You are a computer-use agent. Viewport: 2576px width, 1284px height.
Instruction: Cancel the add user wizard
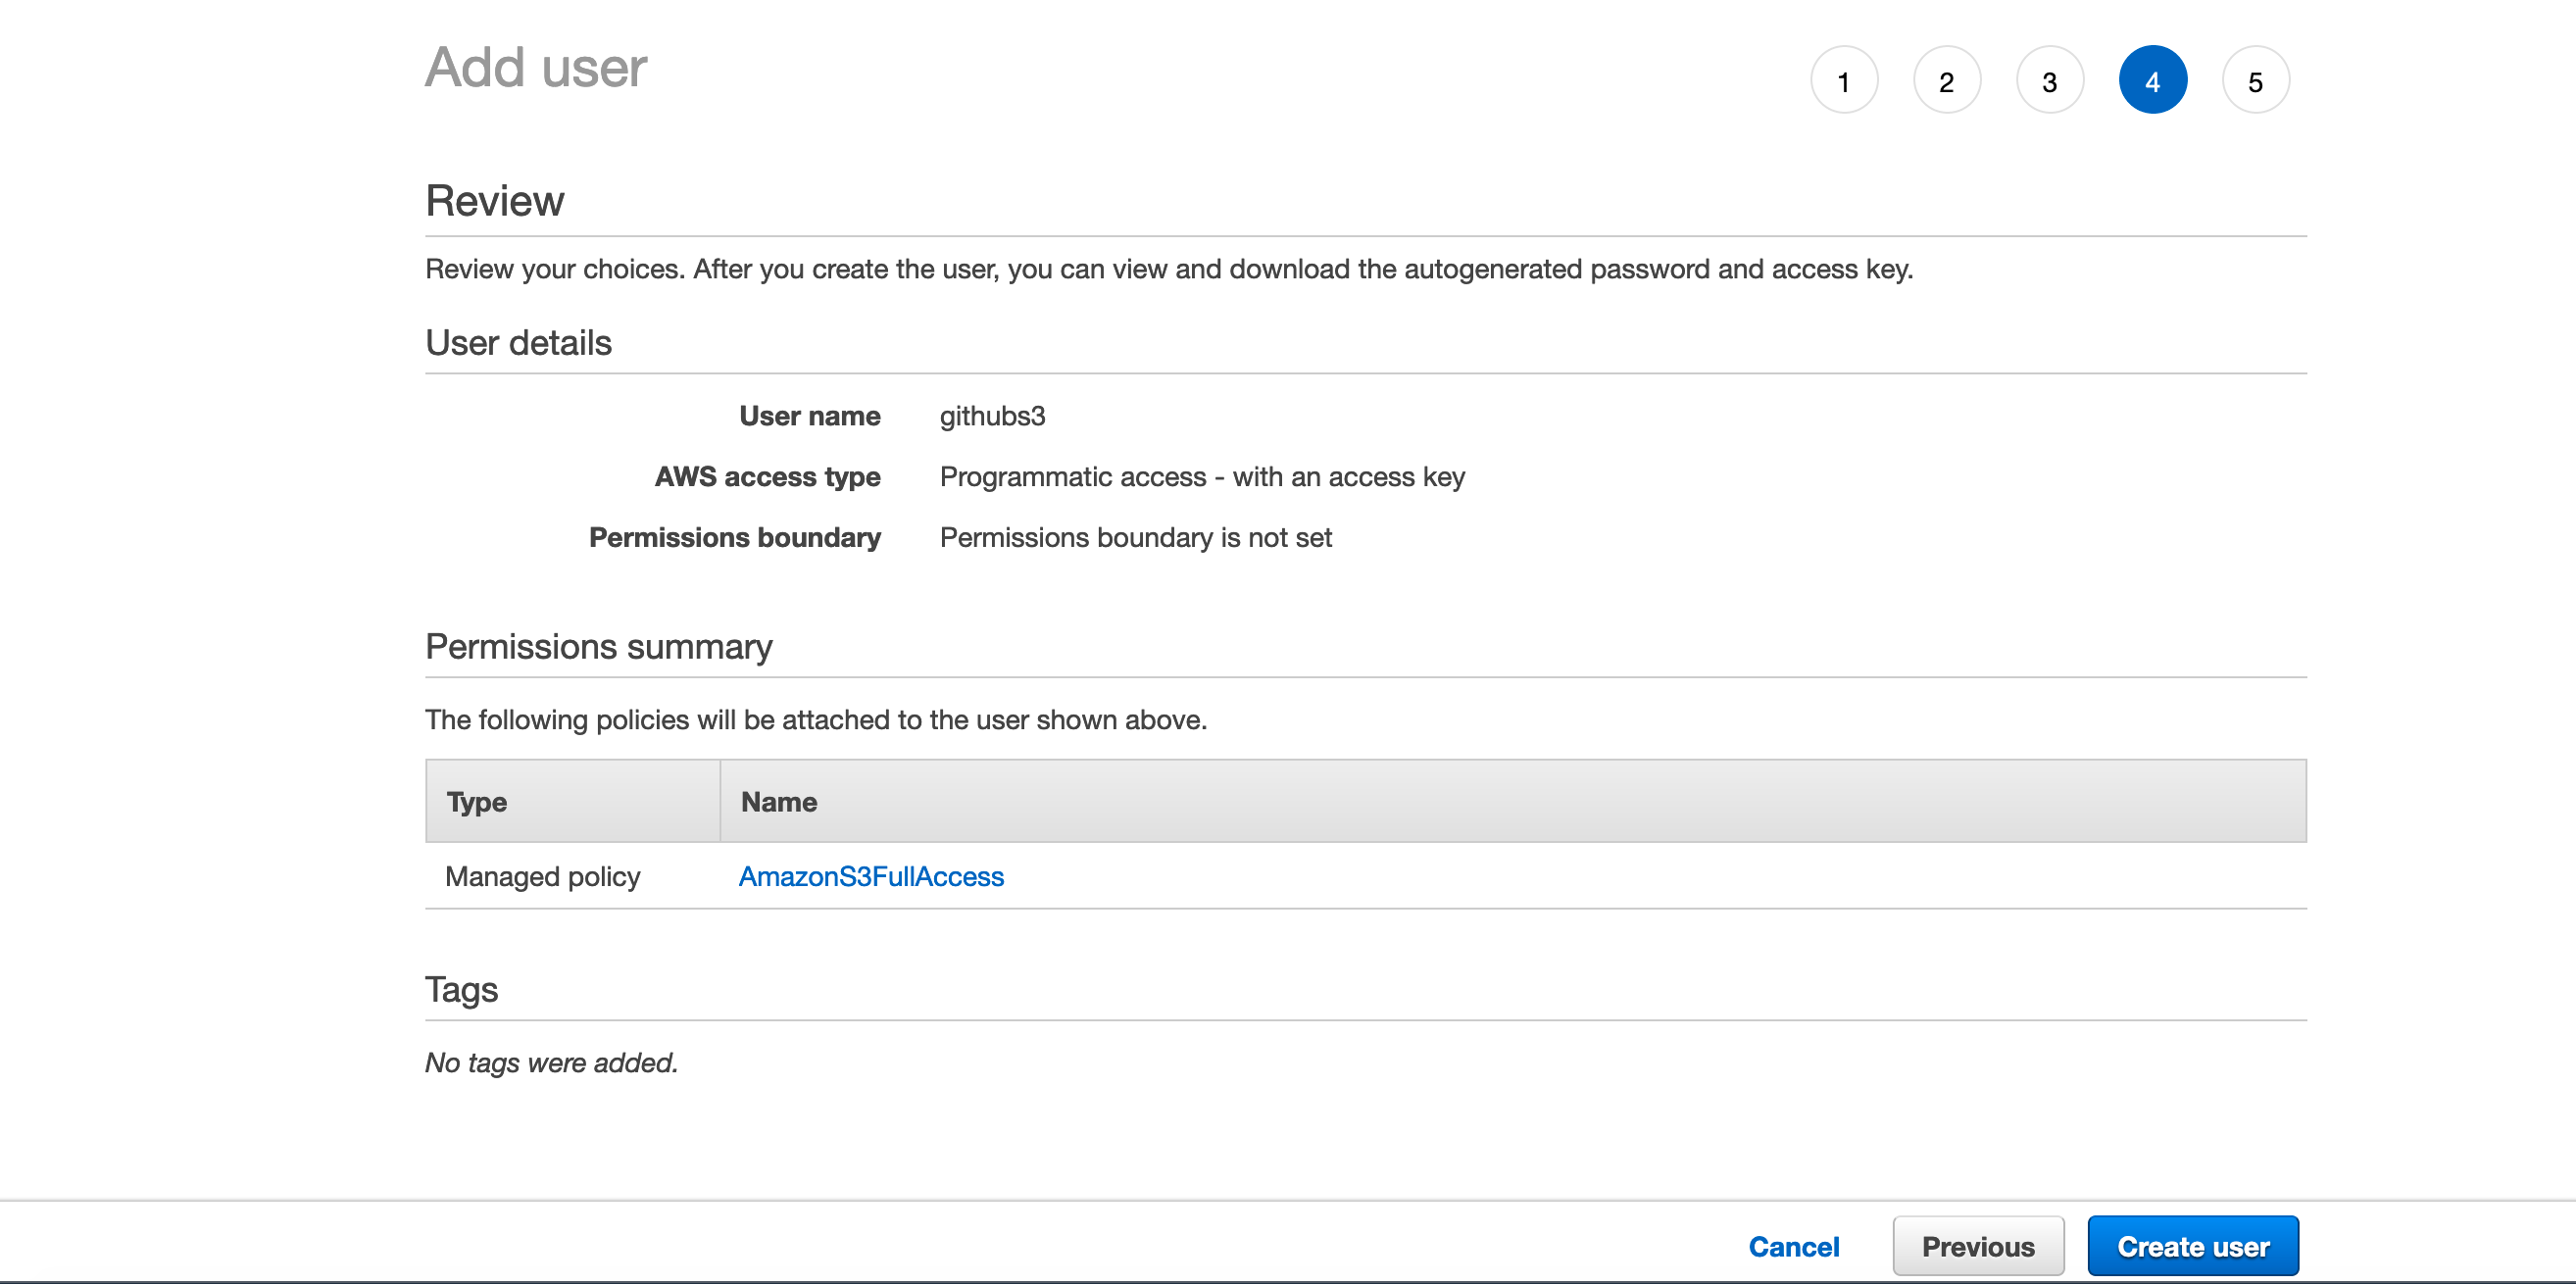(x=1793, y=1246)
